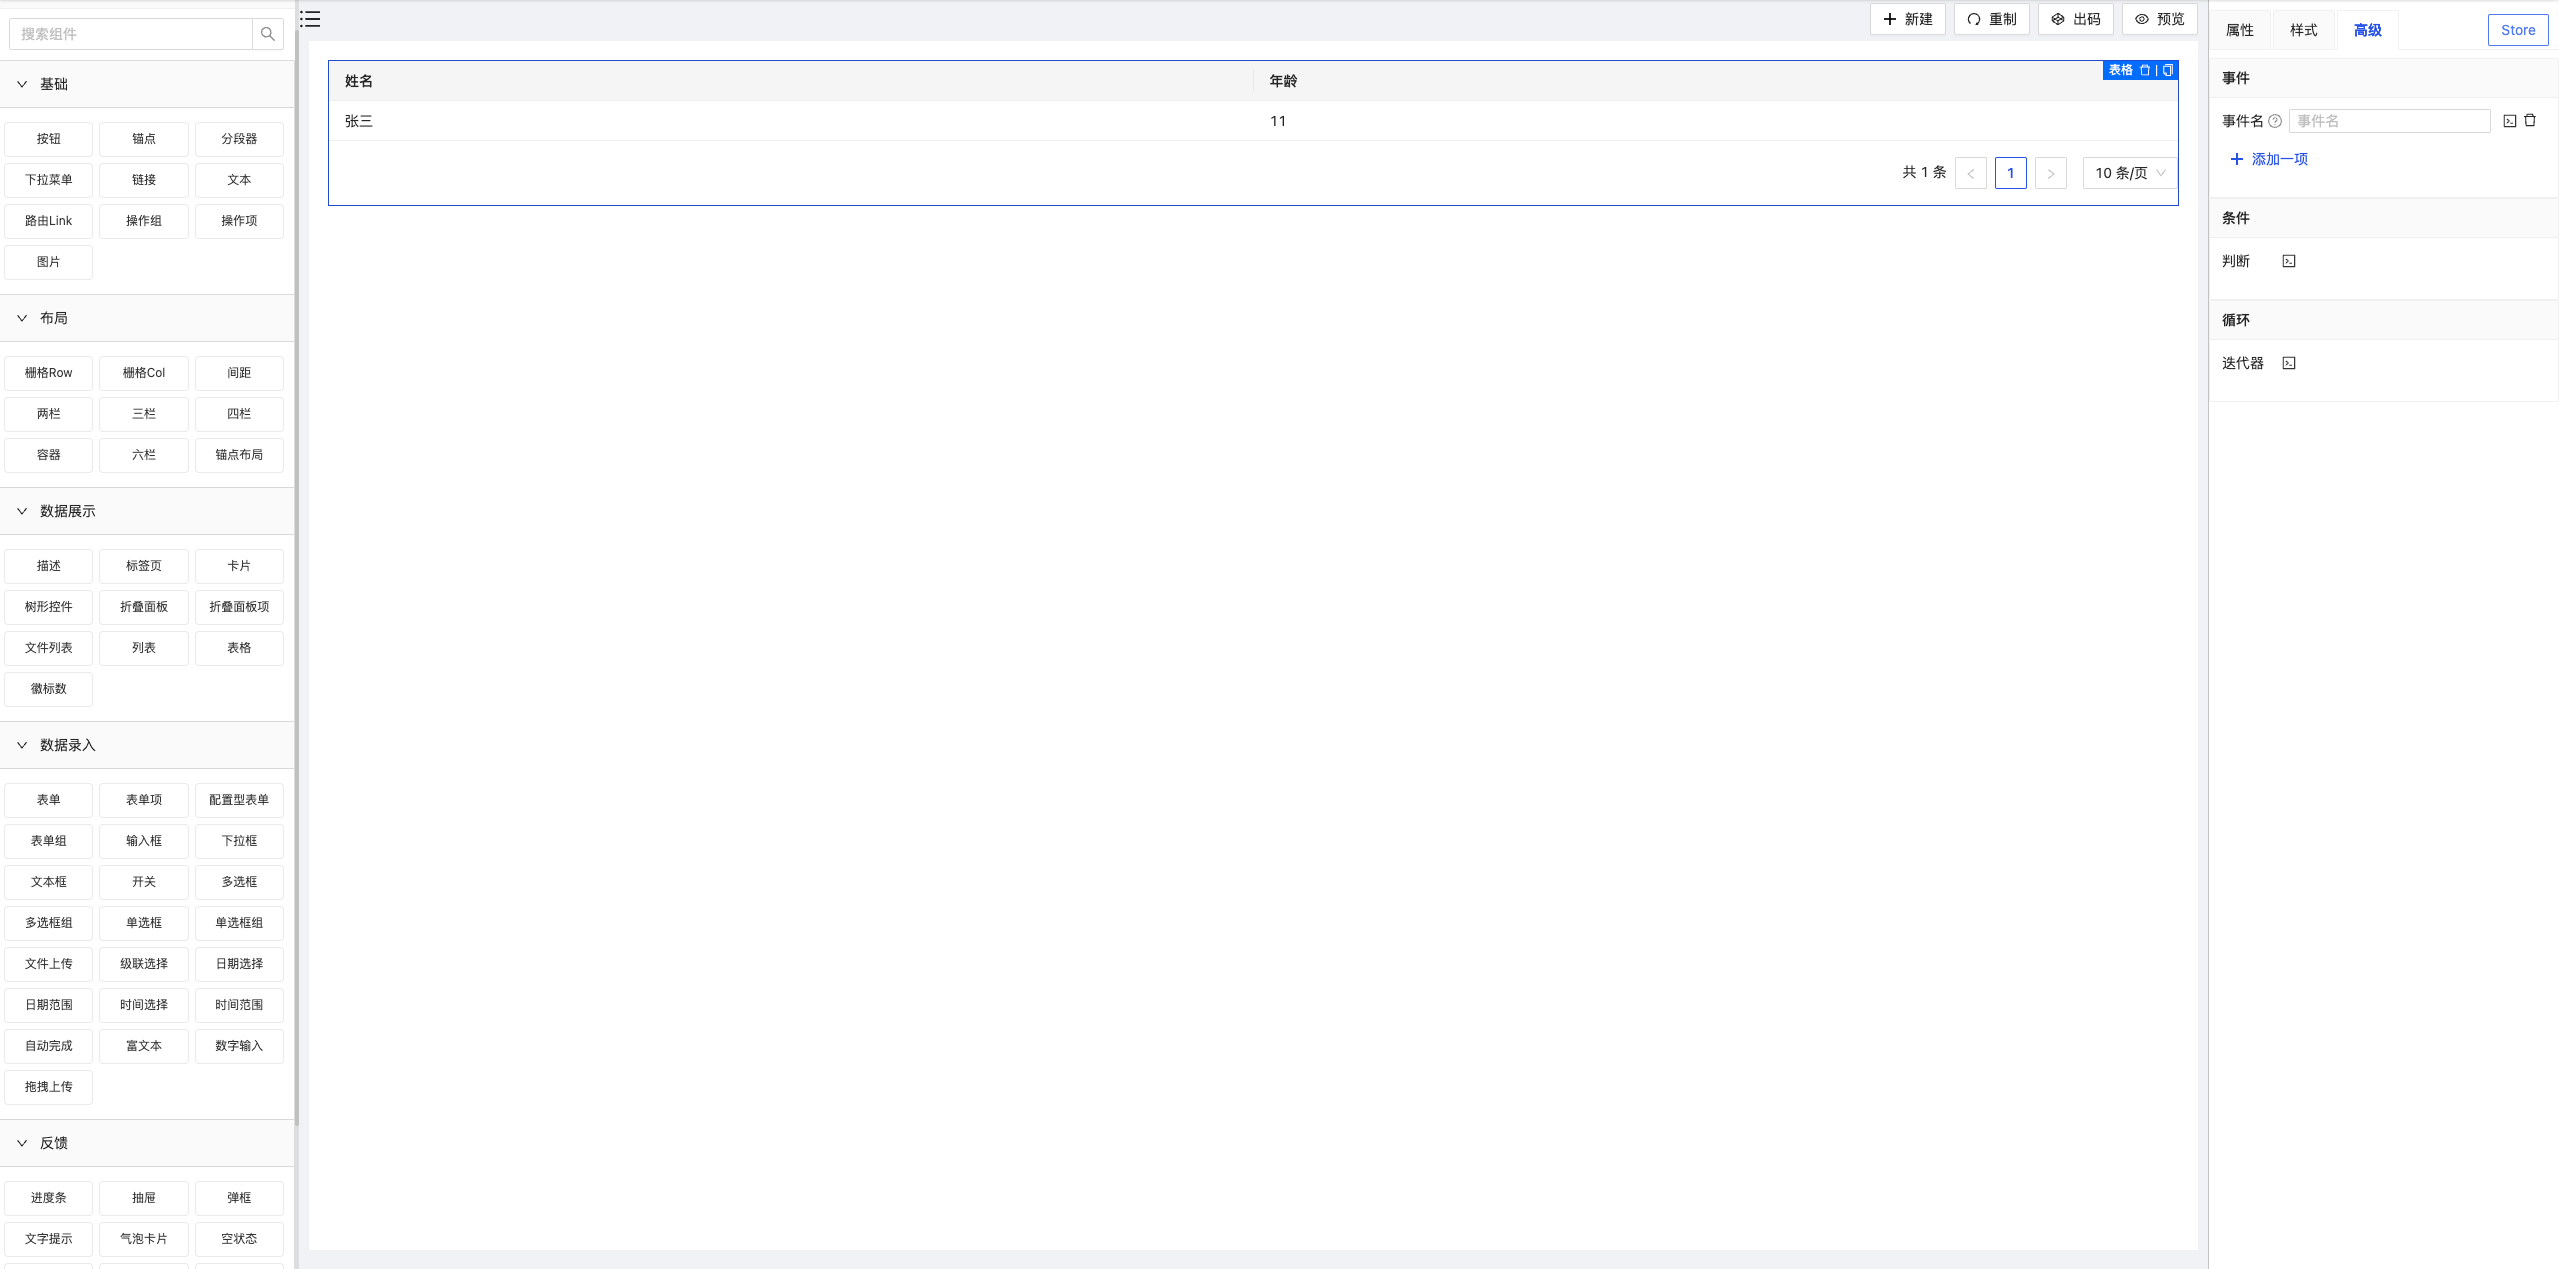Delete the selected 表格 component via trash icon
This screenshot has height=1269, width=2559.
click(x=2145, y=70)
